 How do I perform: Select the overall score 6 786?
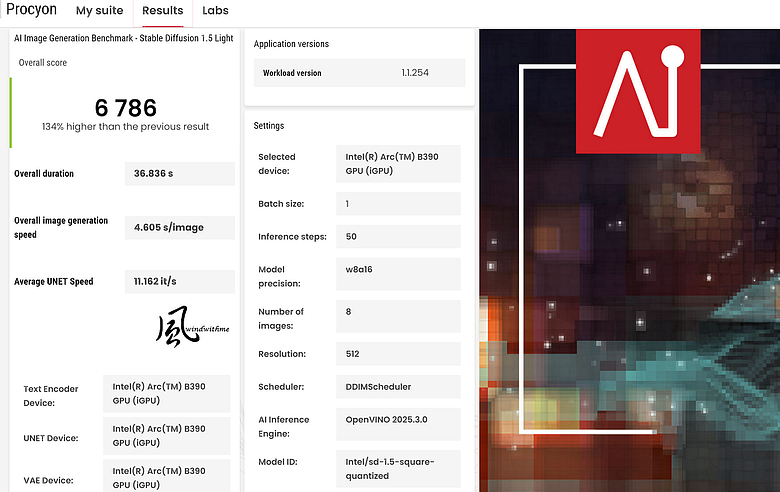pos(125,107)
